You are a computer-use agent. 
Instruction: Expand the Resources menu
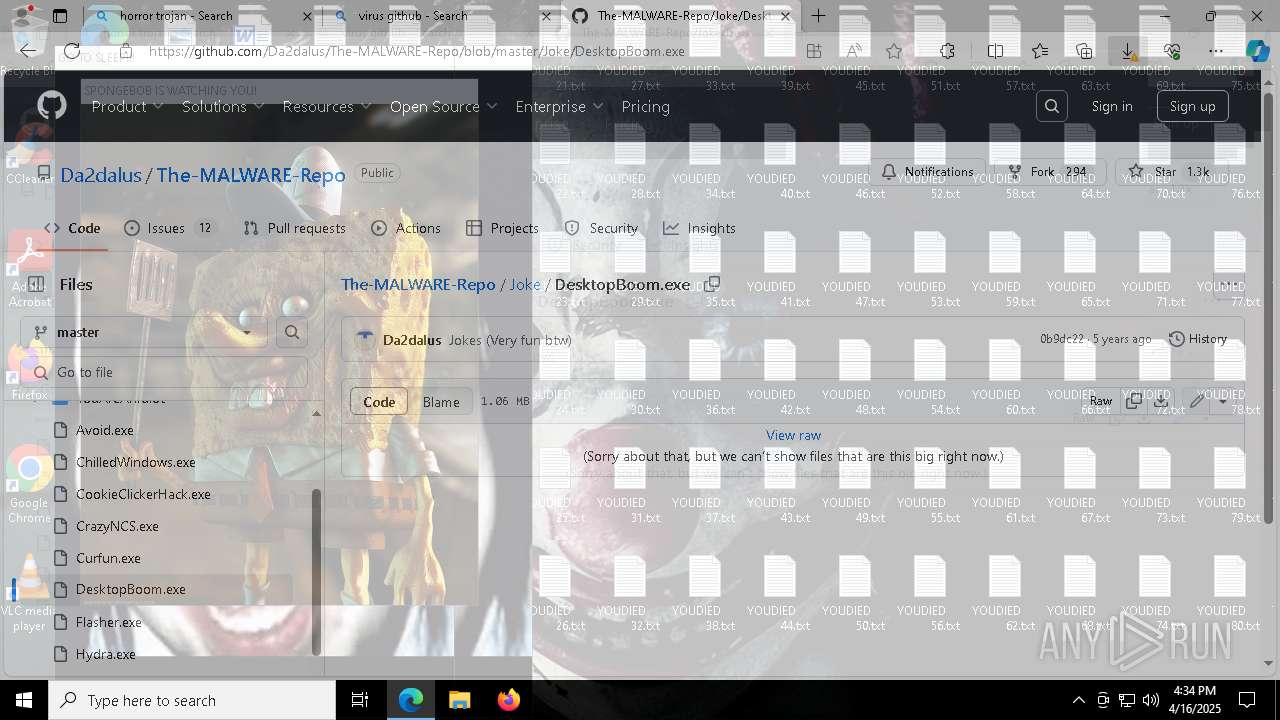(327, 106)
